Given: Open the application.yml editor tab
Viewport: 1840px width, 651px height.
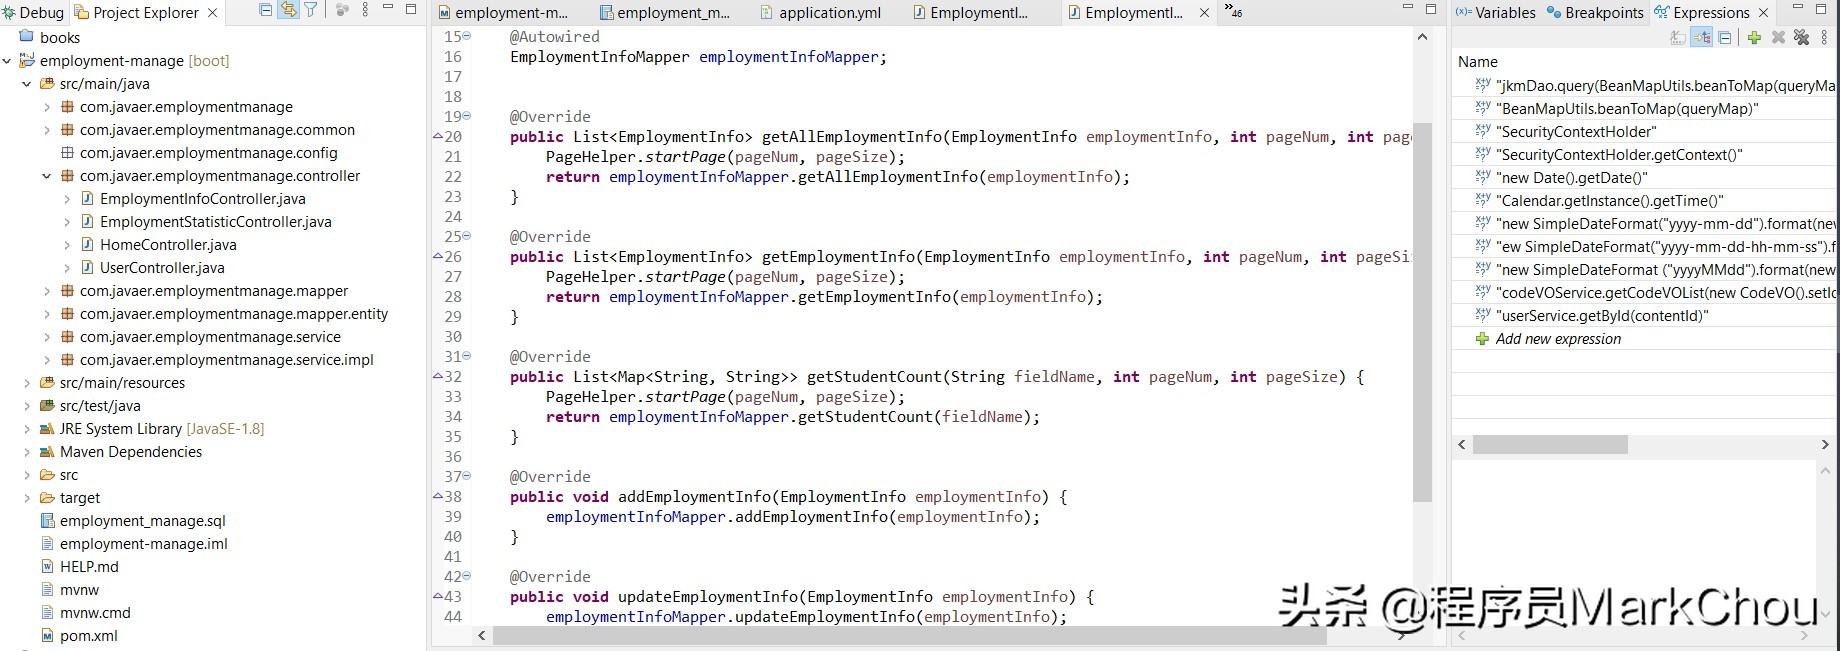Looking at the screenshot, I should click(x=819, y=13).
